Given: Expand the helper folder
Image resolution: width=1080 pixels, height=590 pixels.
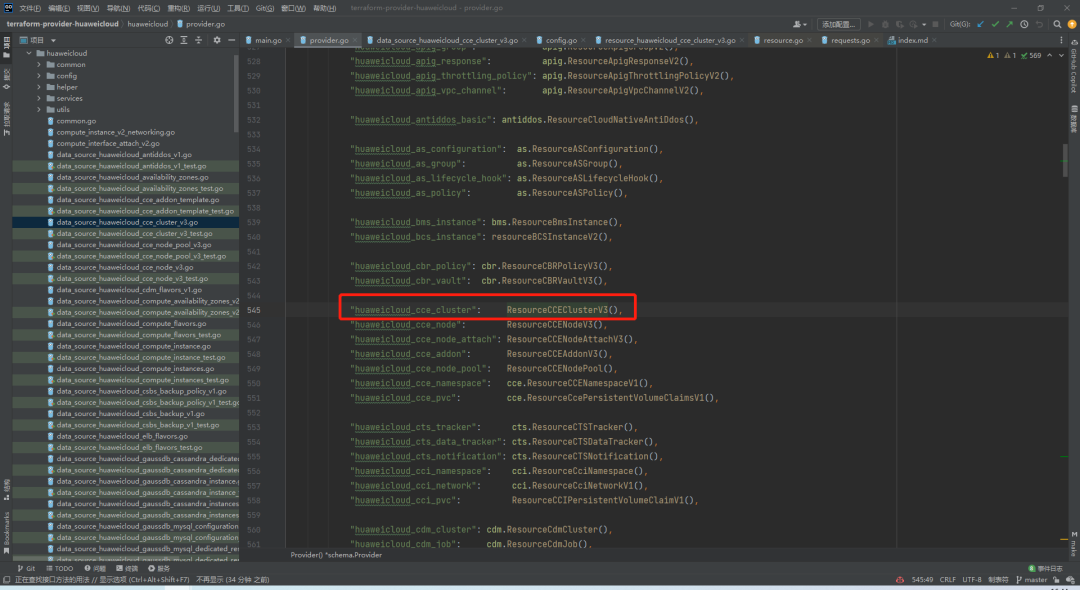Looking at the screenshot, I should point(39,87).
